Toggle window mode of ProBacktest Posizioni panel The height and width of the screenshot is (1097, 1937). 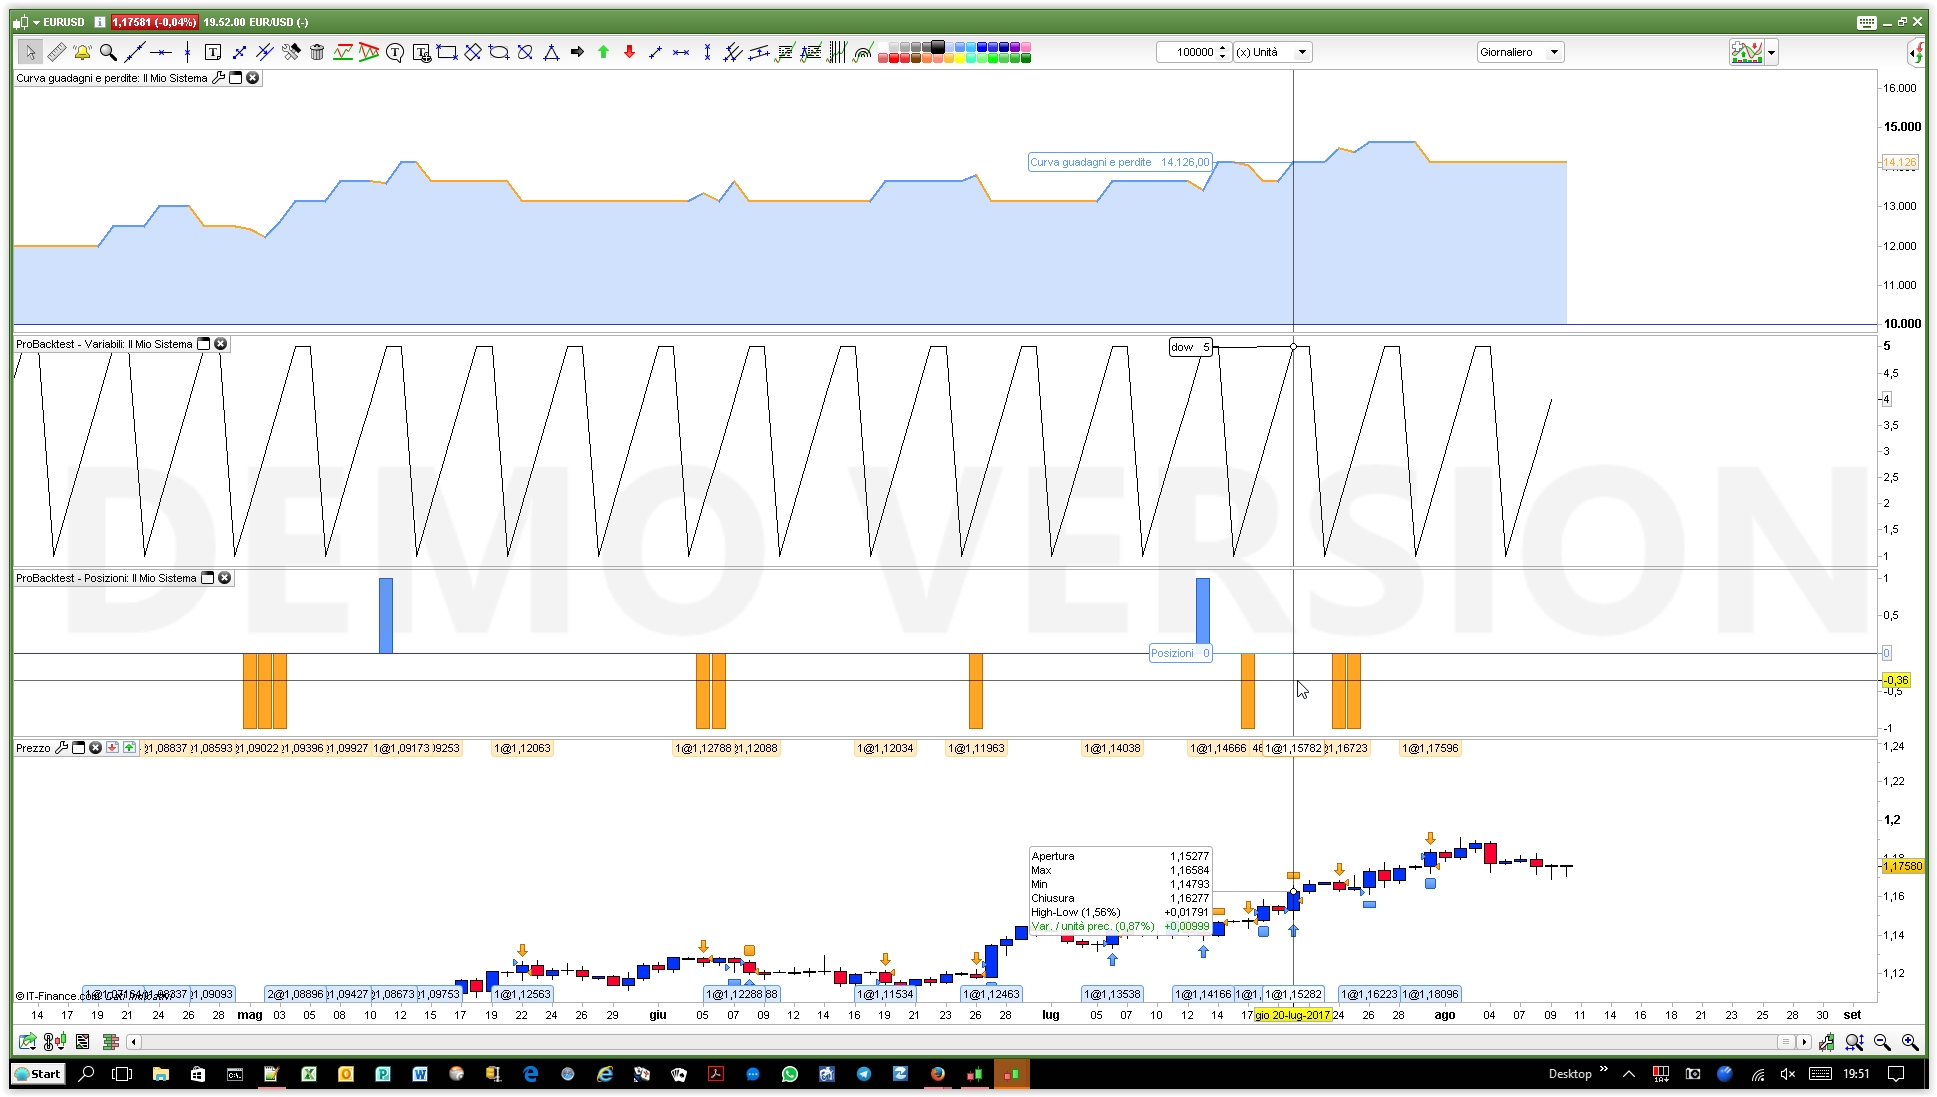[208, 578]
